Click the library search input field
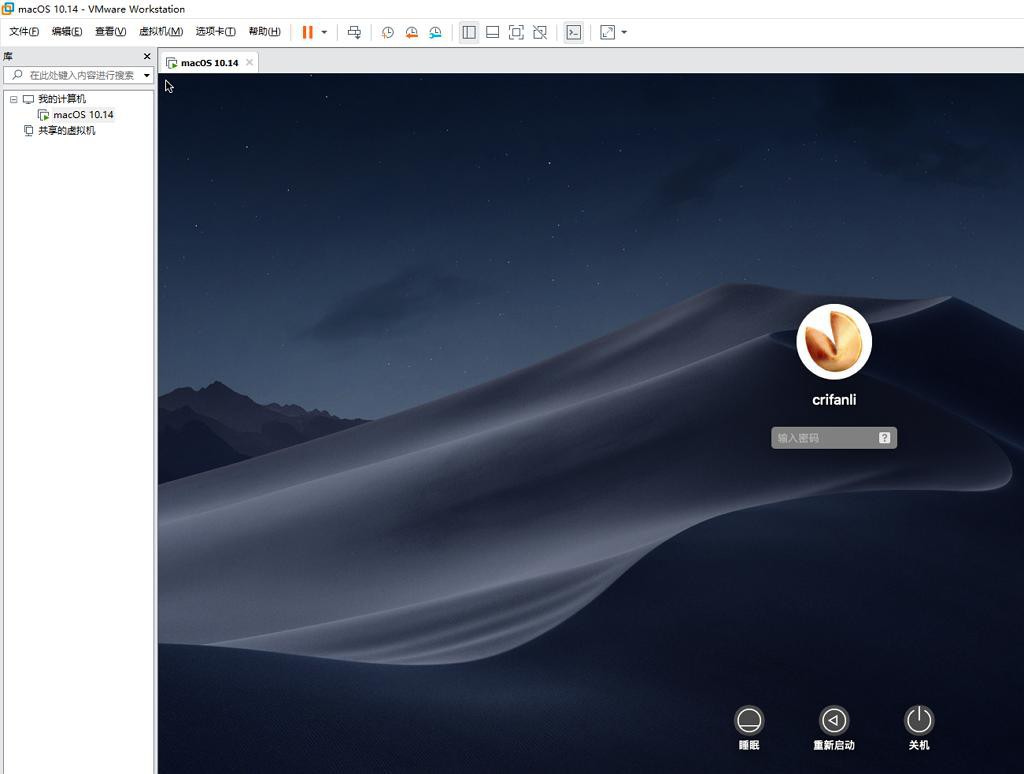Screen dimensions: 1024x774 78,75
